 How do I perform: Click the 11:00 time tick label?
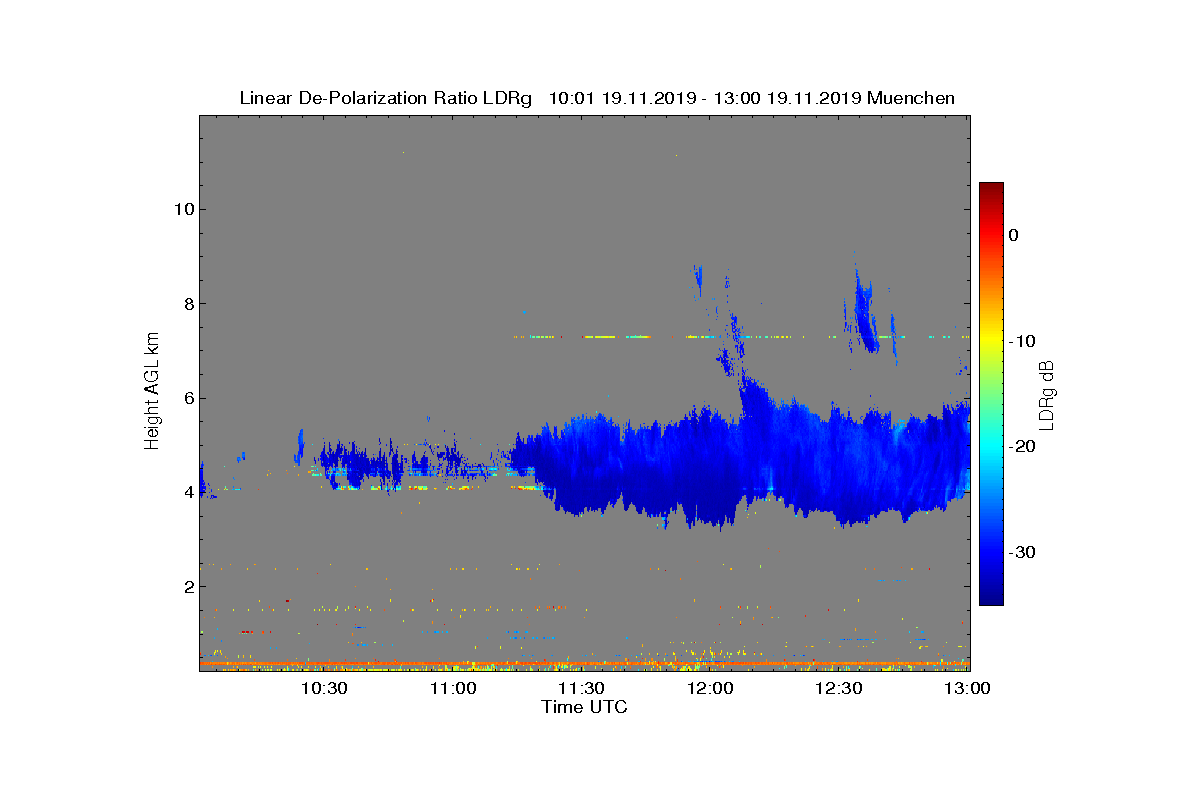click(452, 688)
